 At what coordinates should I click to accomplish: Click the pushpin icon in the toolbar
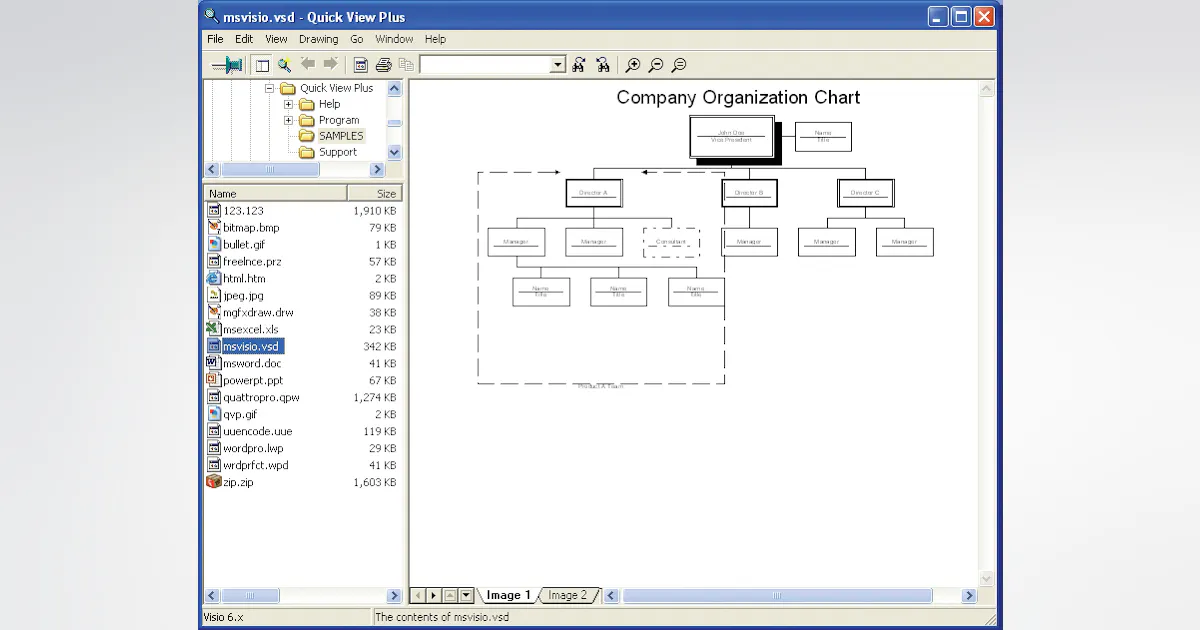click(227, 65)
